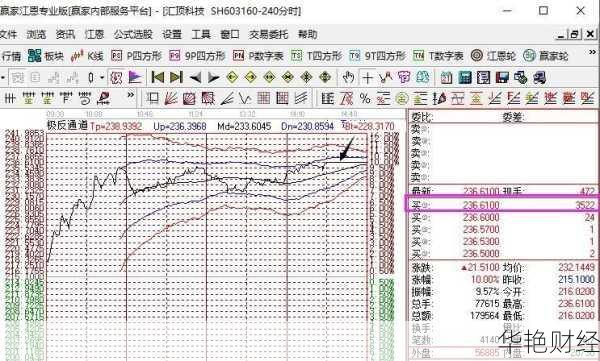
Task: Open the T数字表 time table
Action: 438,56
